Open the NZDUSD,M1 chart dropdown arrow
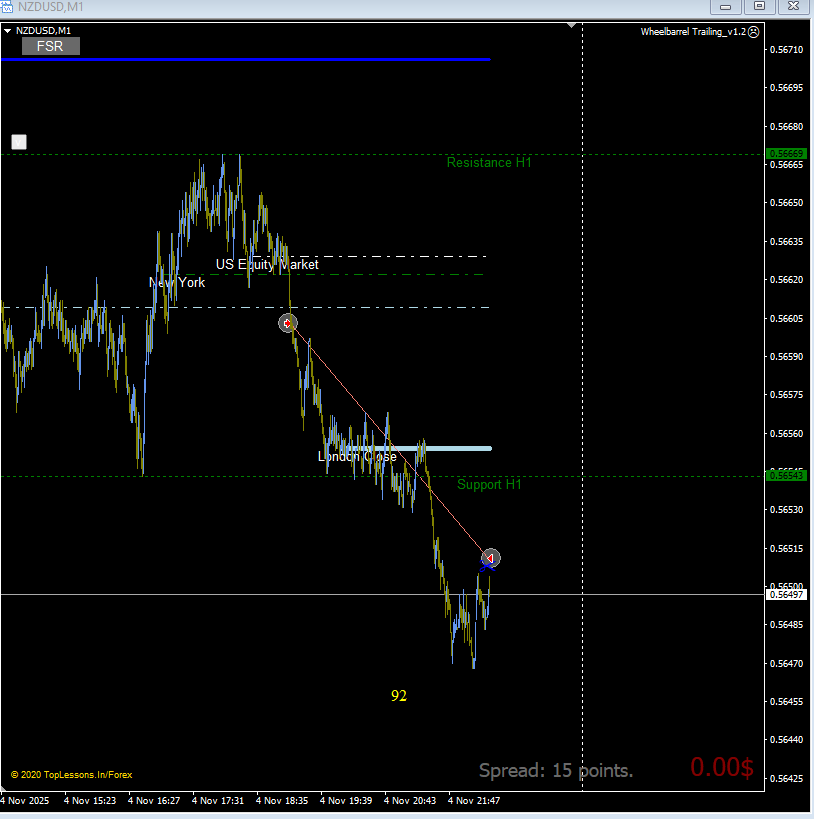The height and width of the screenshot is (819, 814). pyautogui.click(x=7, y=31)
